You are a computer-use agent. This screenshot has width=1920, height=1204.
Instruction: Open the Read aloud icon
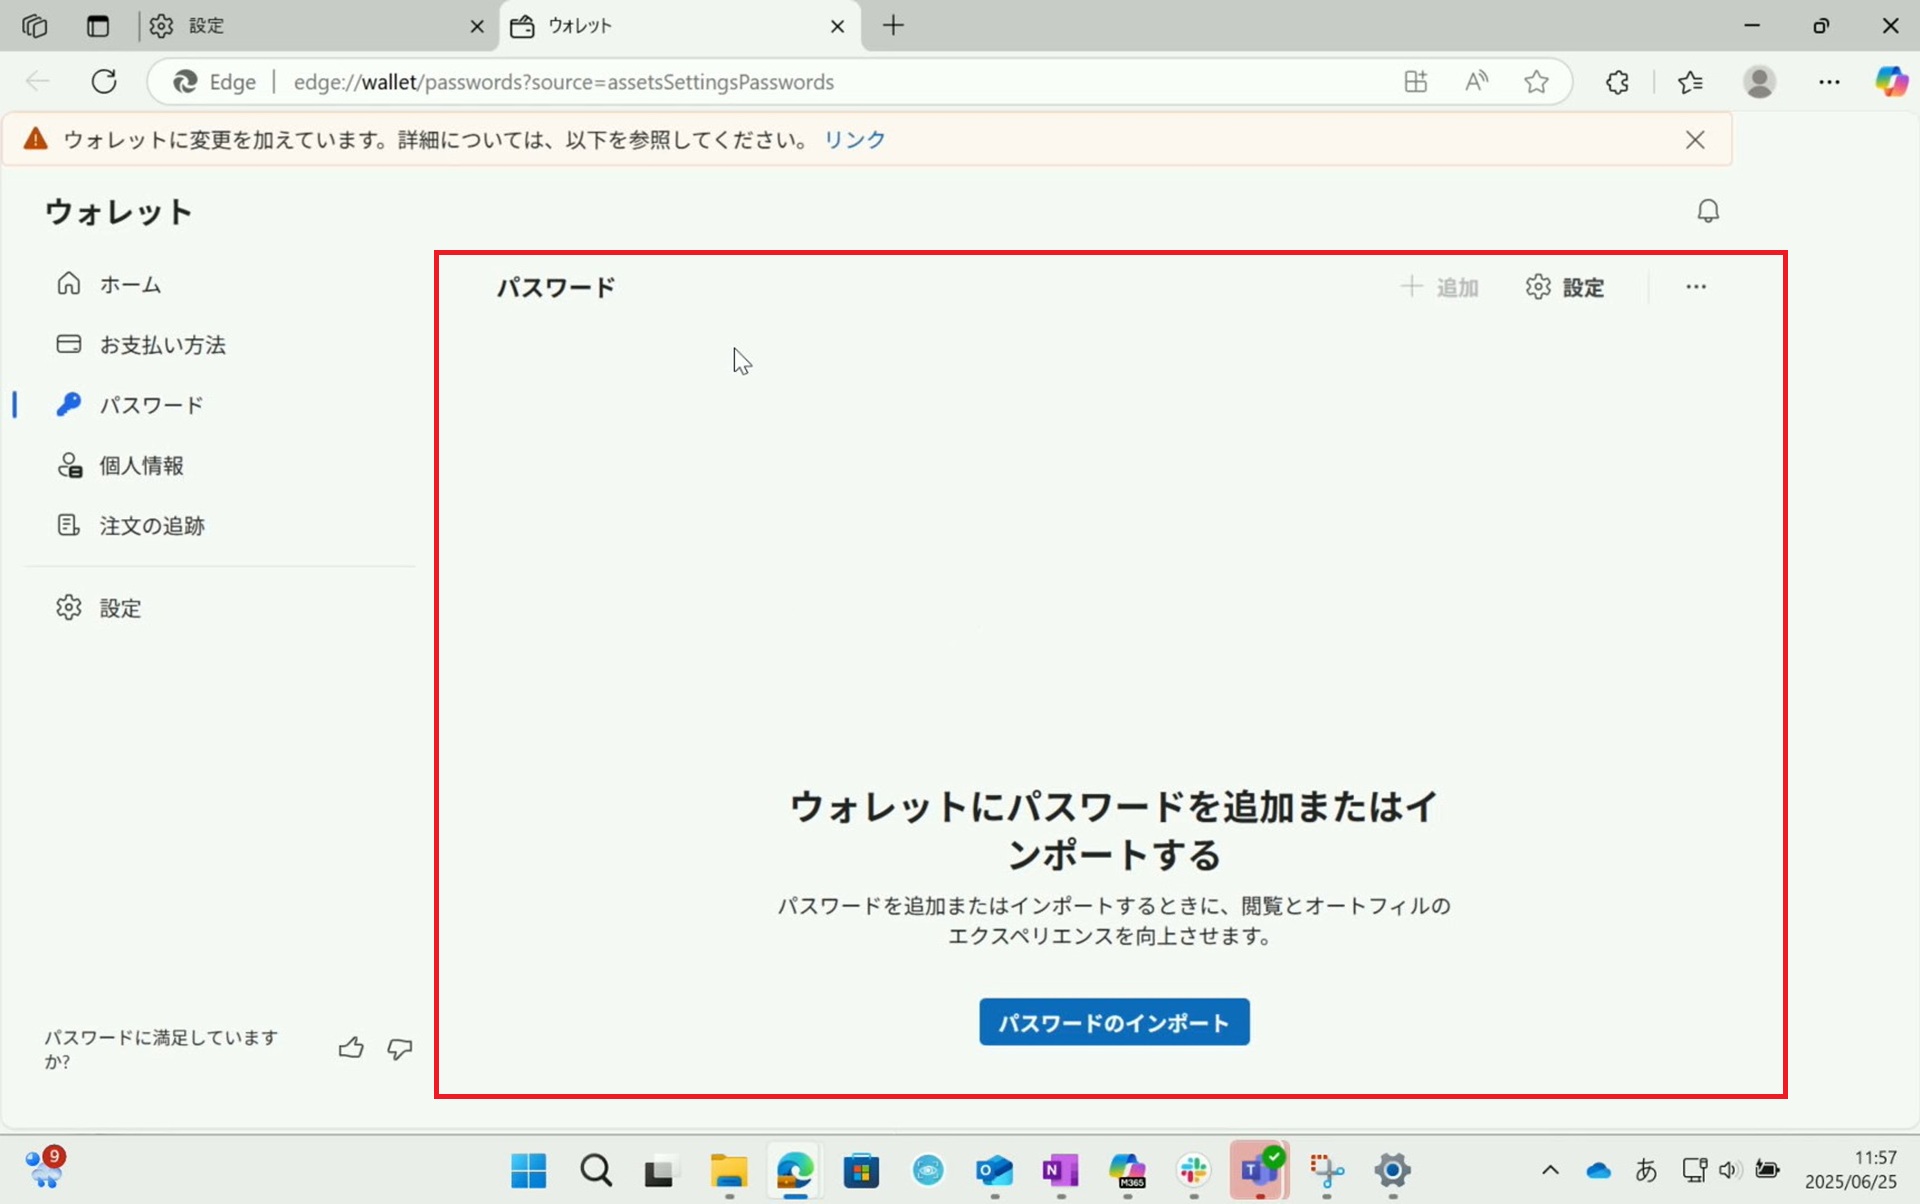pos(1476,82)
